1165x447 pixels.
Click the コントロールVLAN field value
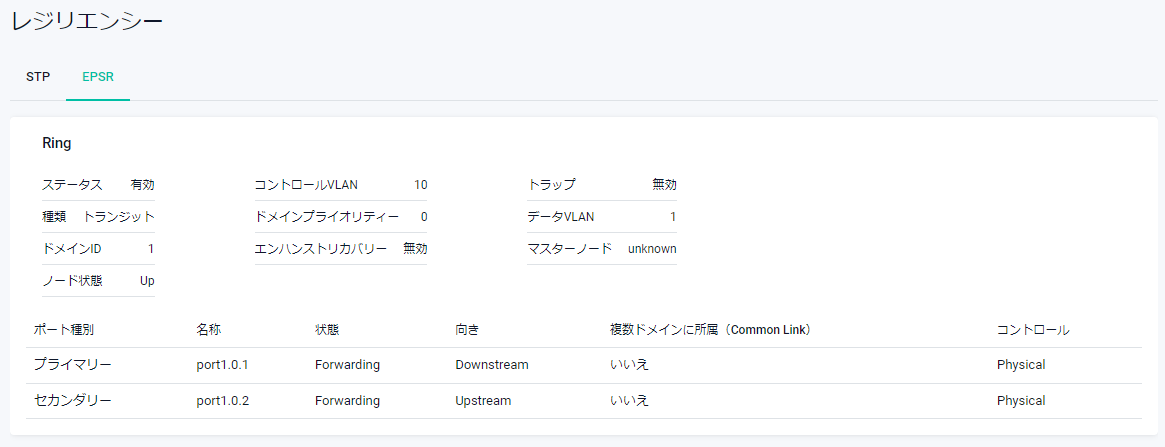[420, 185]
